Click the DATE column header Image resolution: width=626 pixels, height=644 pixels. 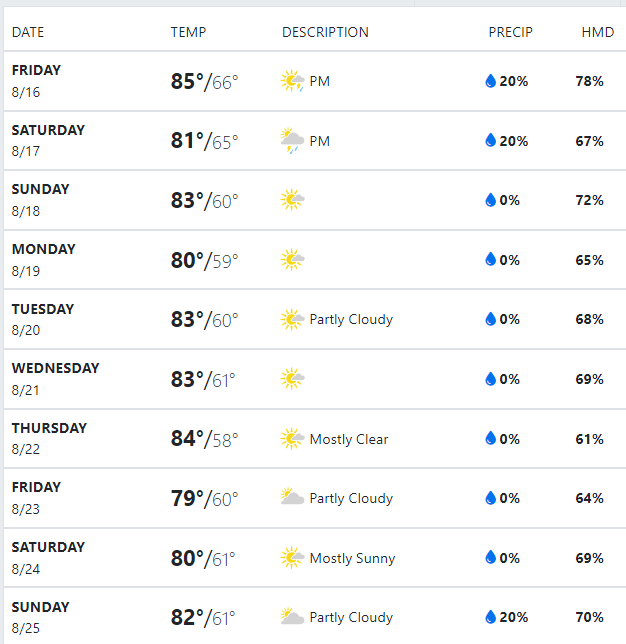28,32
